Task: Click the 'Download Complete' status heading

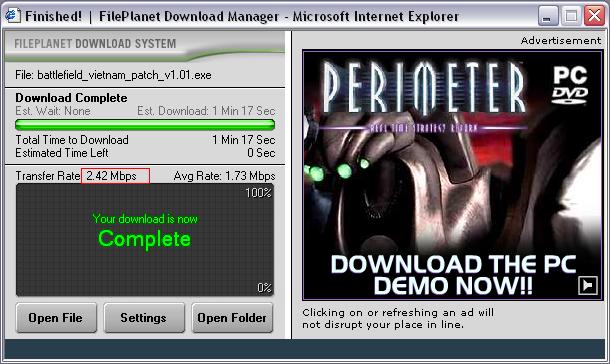Action: [71, 98]
